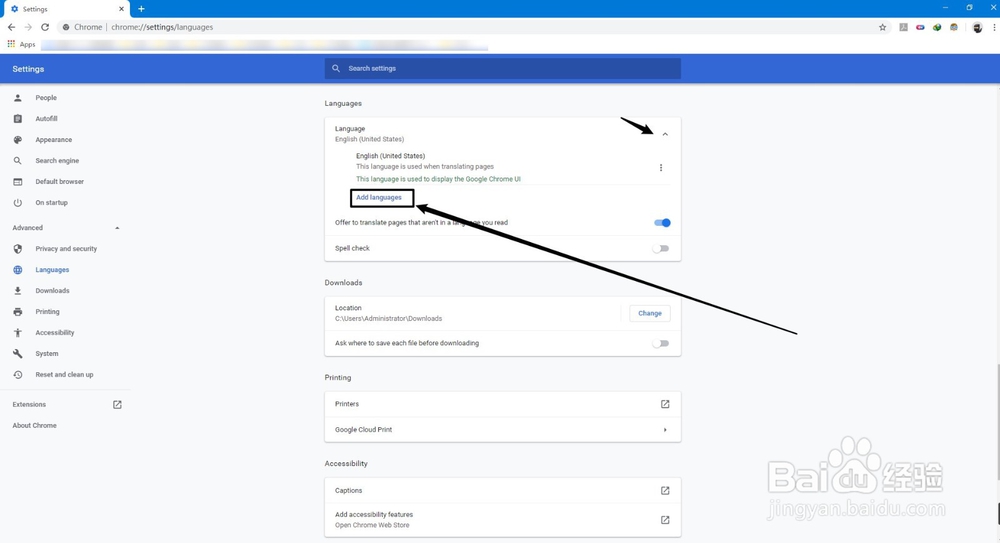Screen dimensions: 1000x543
Task: Click the Default browser window icon
Action: click(x=18, y=182)
